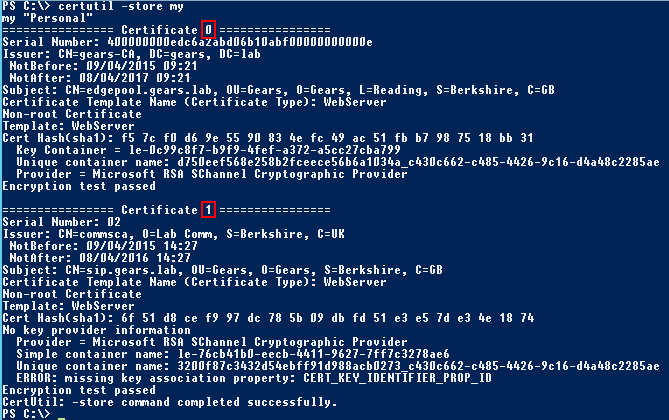Image resolution: width=669 pixels, height=420 pixels.
Task: Click the Subject CN=edgepool.gears.lab text
Action: click(138, 90)
